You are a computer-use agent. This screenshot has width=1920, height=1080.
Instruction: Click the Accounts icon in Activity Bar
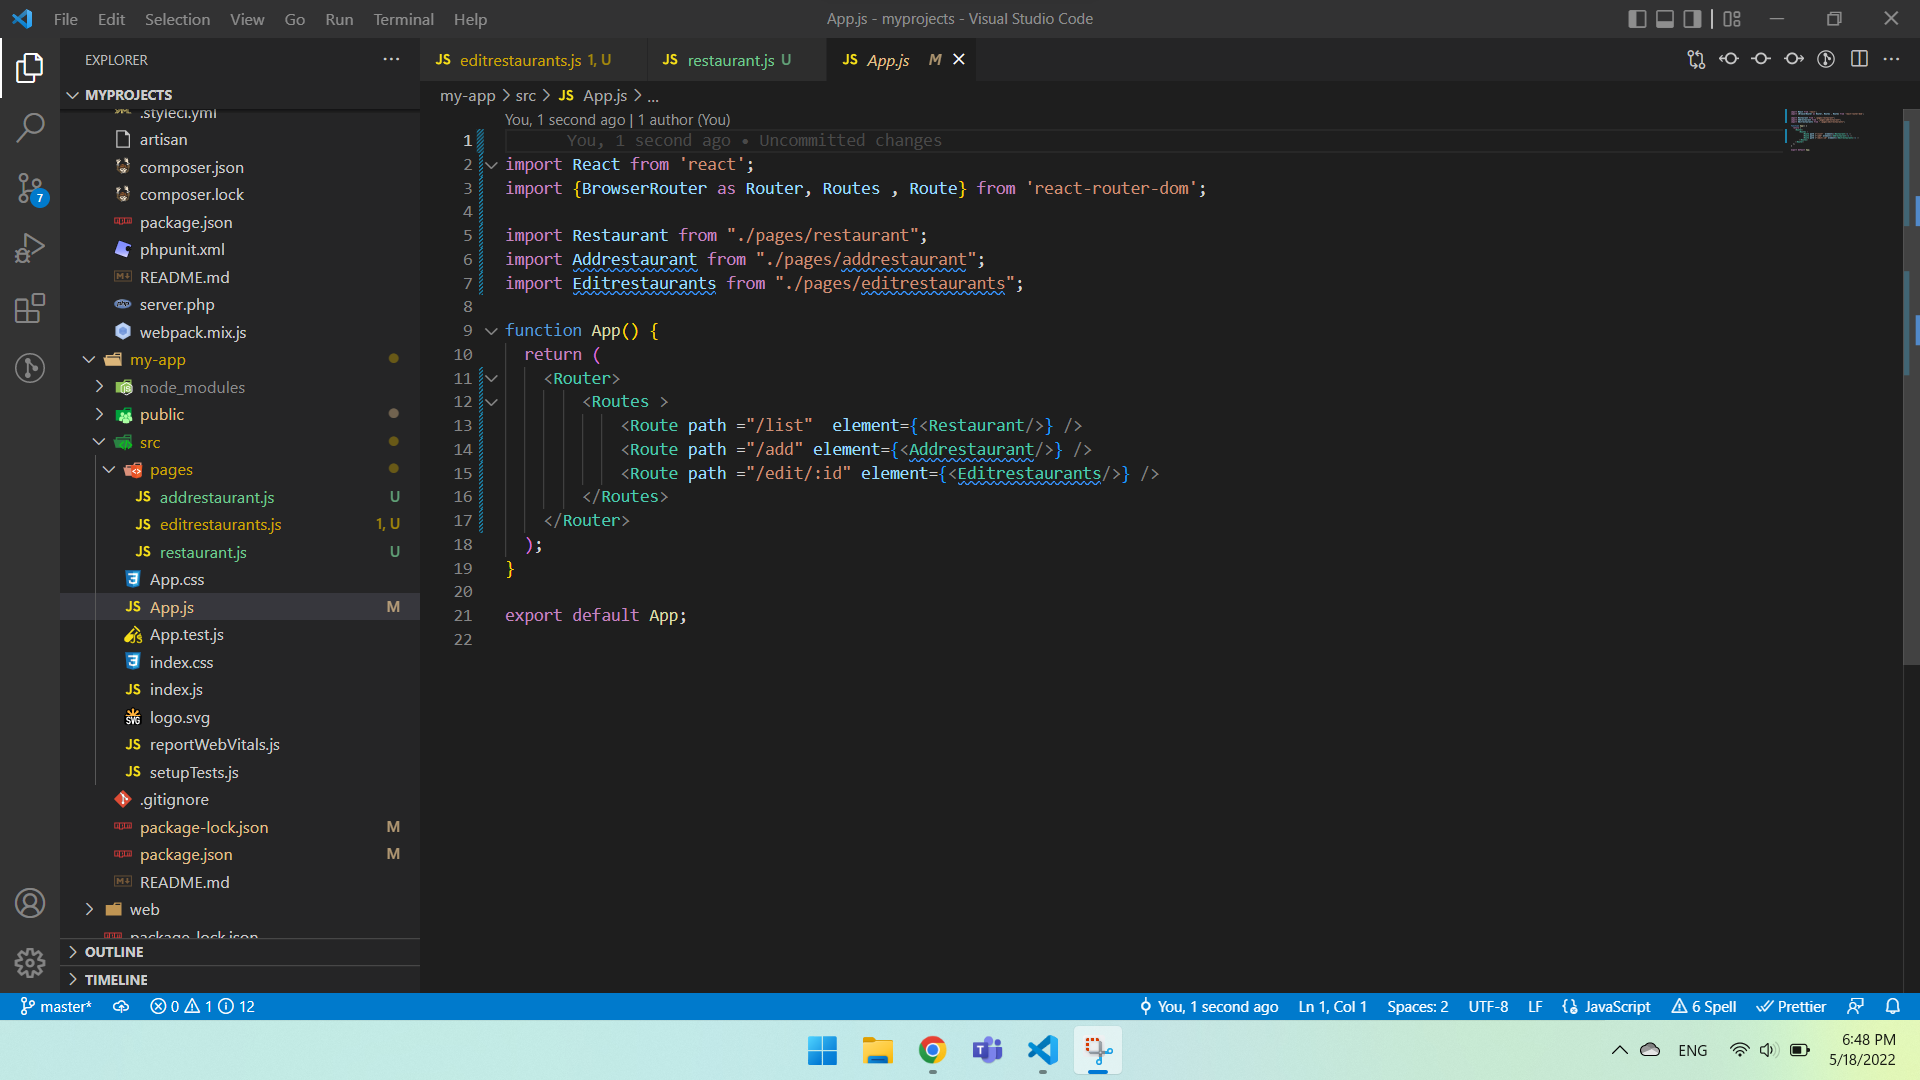tap(30, 902)
